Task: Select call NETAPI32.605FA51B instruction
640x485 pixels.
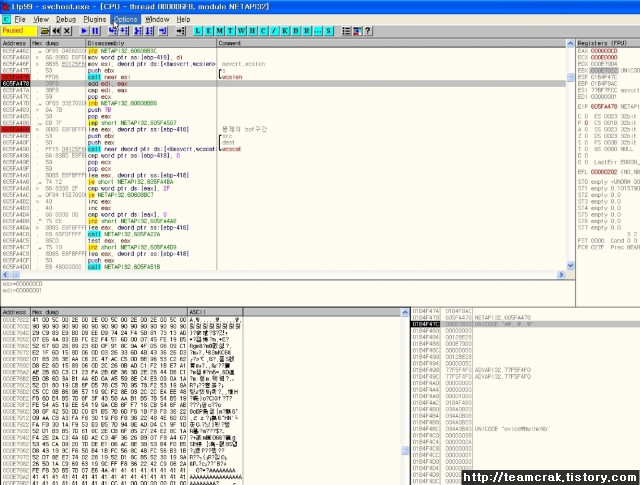Action: tap(284, 267)
